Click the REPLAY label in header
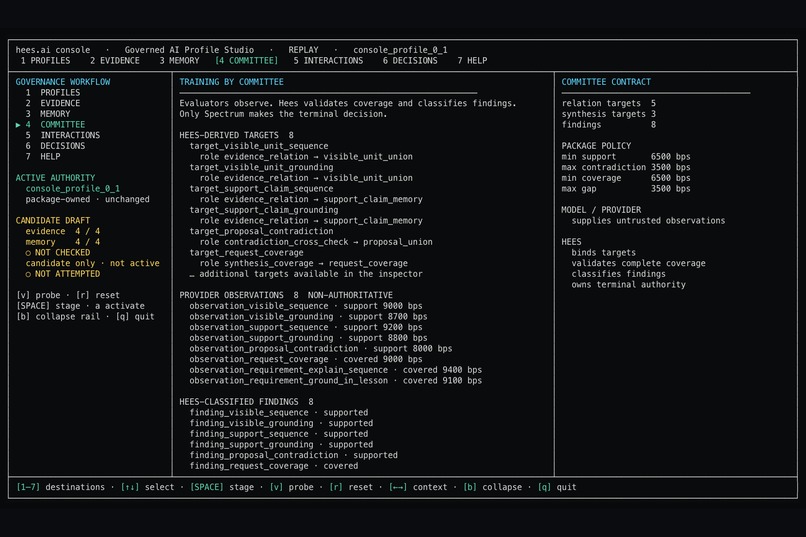806x537 pixels. [x=303, y=50]
